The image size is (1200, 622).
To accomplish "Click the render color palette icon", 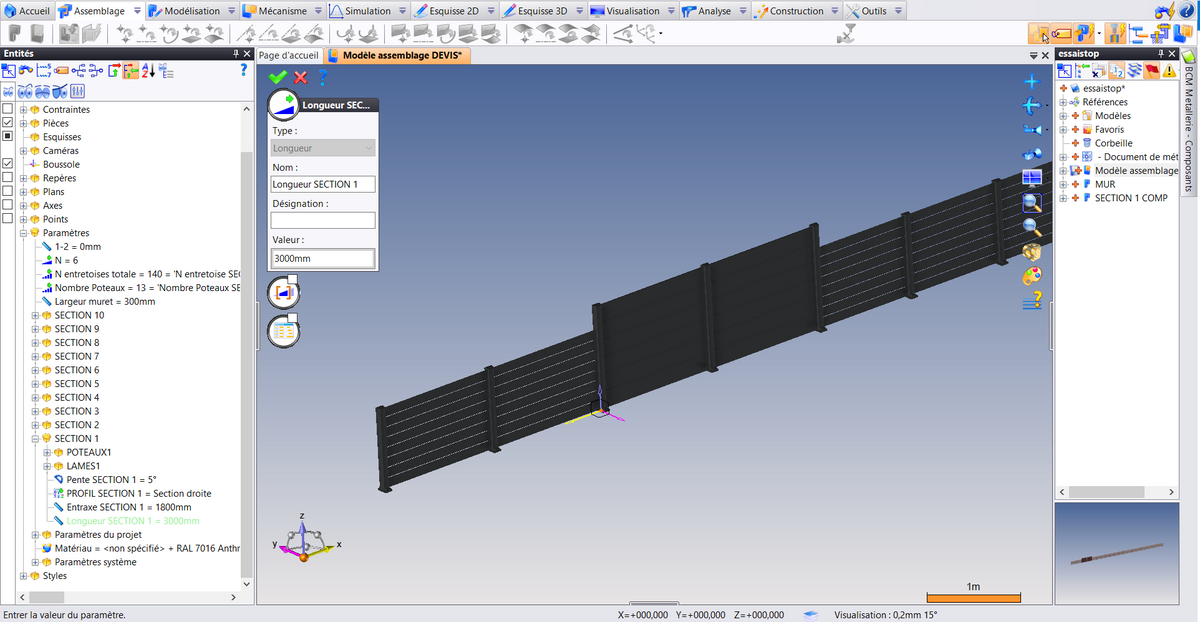I will pyautogui.click(x=1032, y=274).
